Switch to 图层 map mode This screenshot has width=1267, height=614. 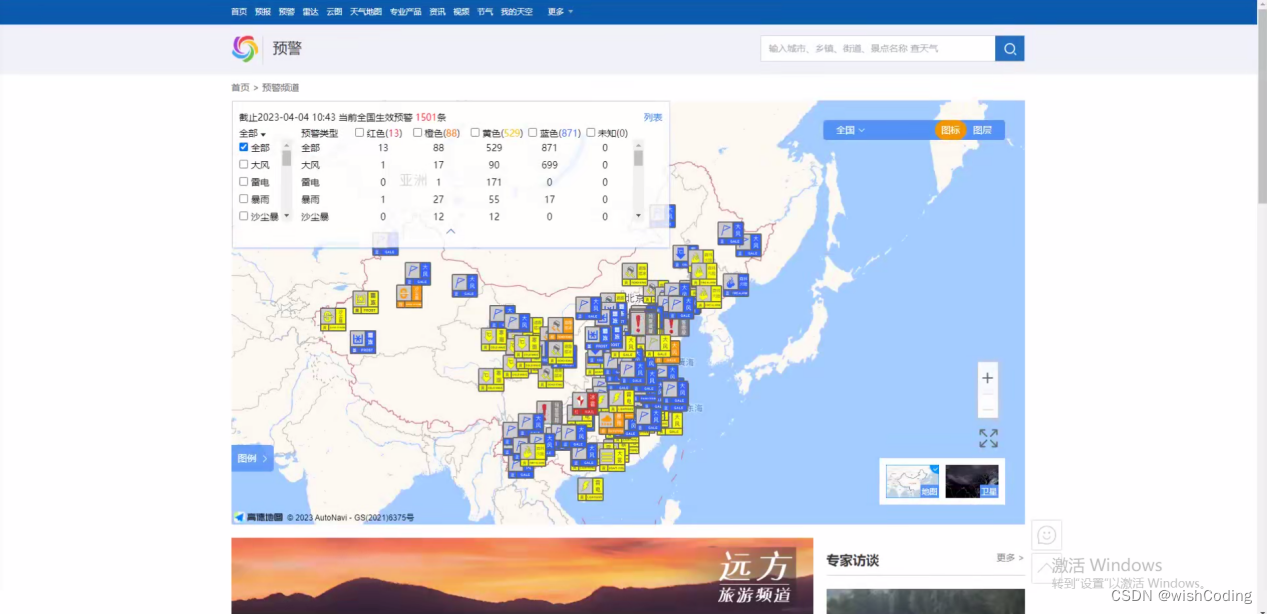click(983, 130)
